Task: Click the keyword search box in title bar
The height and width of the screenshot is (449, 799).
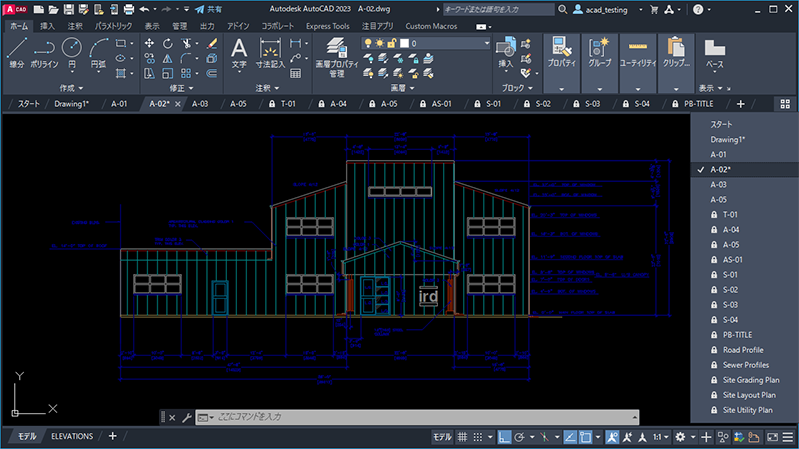Action: pos(498,9)
